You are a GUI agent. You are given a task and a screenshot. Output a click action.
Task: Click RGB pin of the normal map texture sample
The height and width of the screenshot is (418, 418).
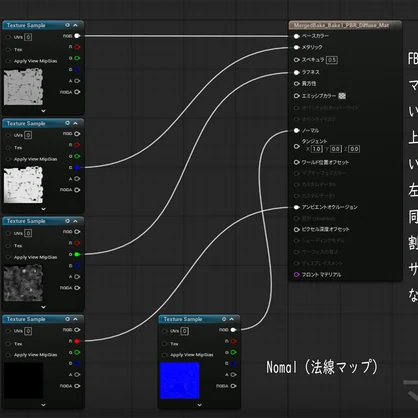(233, 330)
